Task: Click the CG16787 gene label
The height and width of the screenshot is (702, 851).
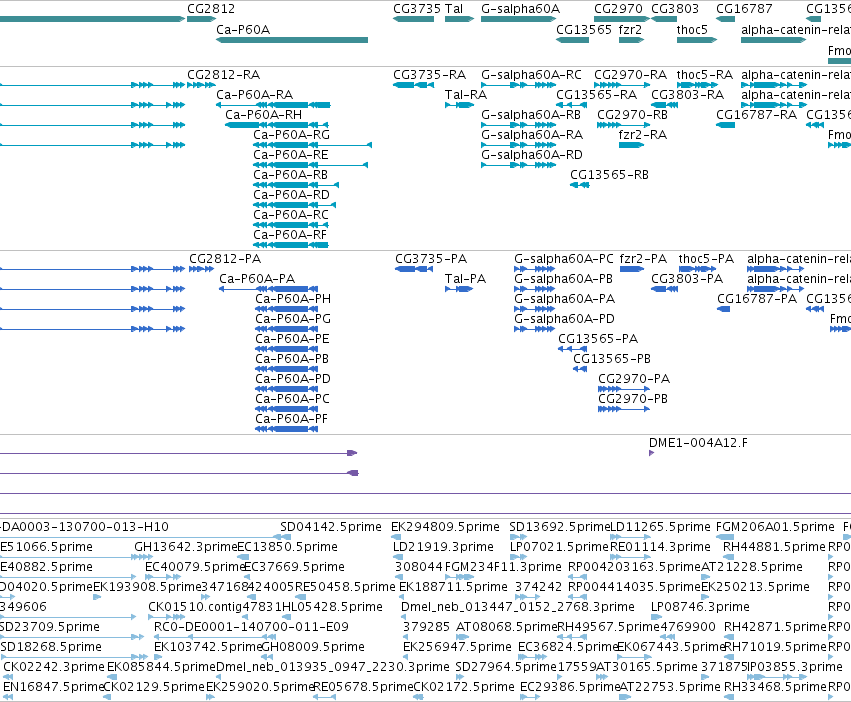Action: tap(744, 9)
